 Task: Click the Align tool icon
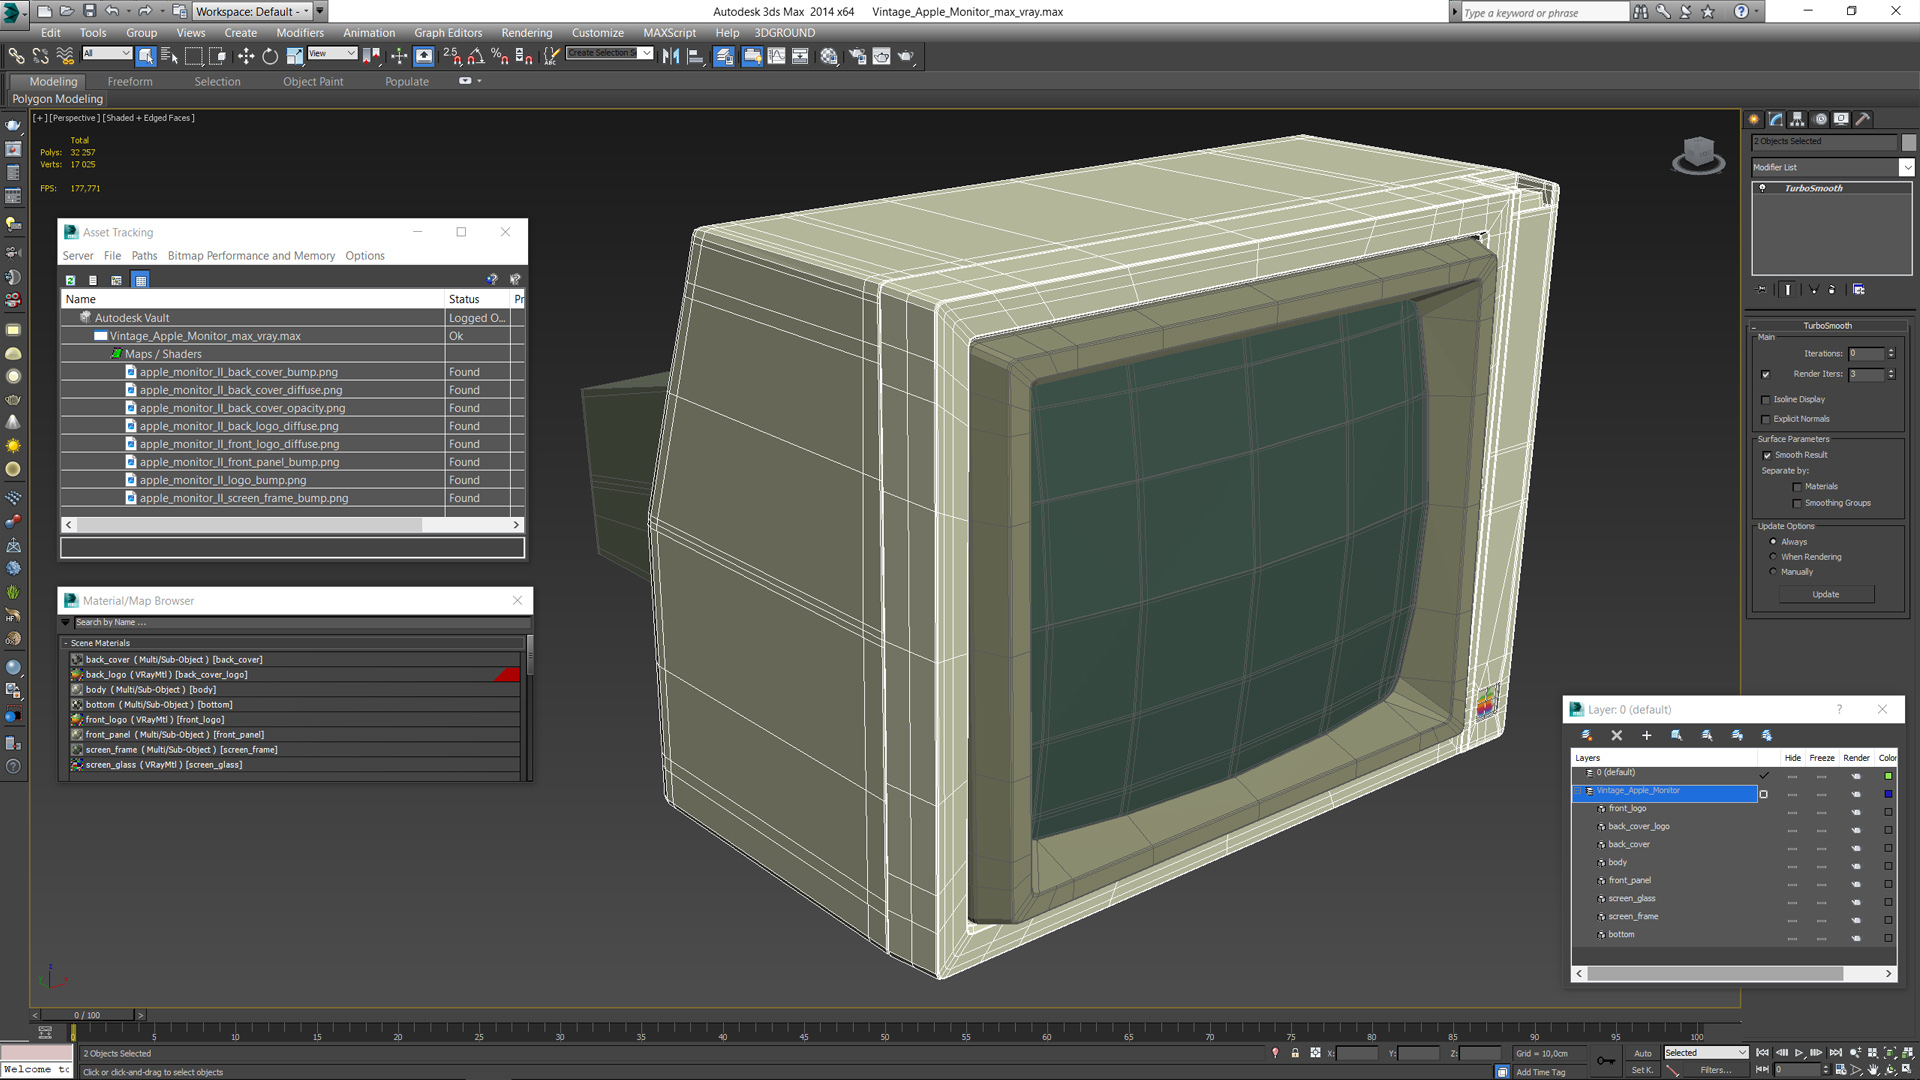[696, 56]
